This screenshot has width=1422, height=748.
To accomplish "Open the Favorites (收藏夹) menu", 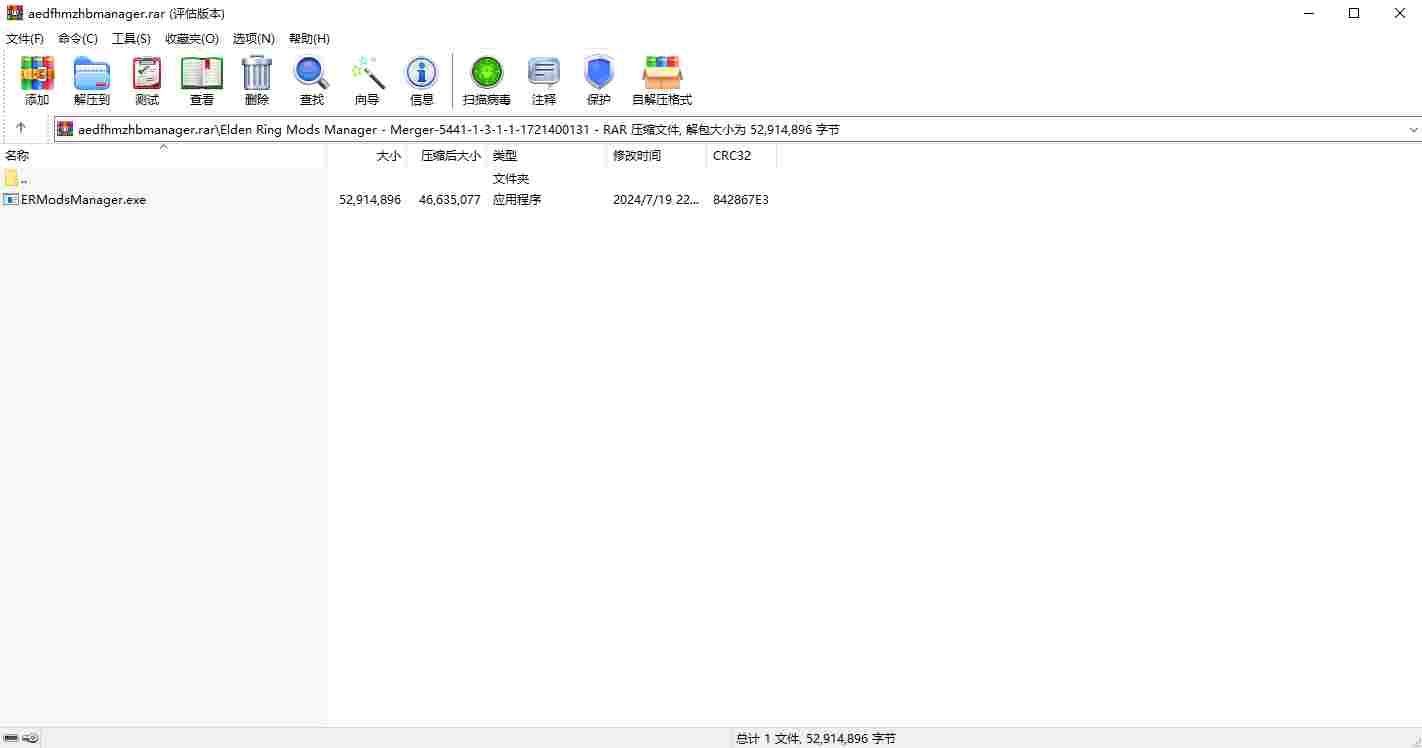I will [x=192, y=38].
